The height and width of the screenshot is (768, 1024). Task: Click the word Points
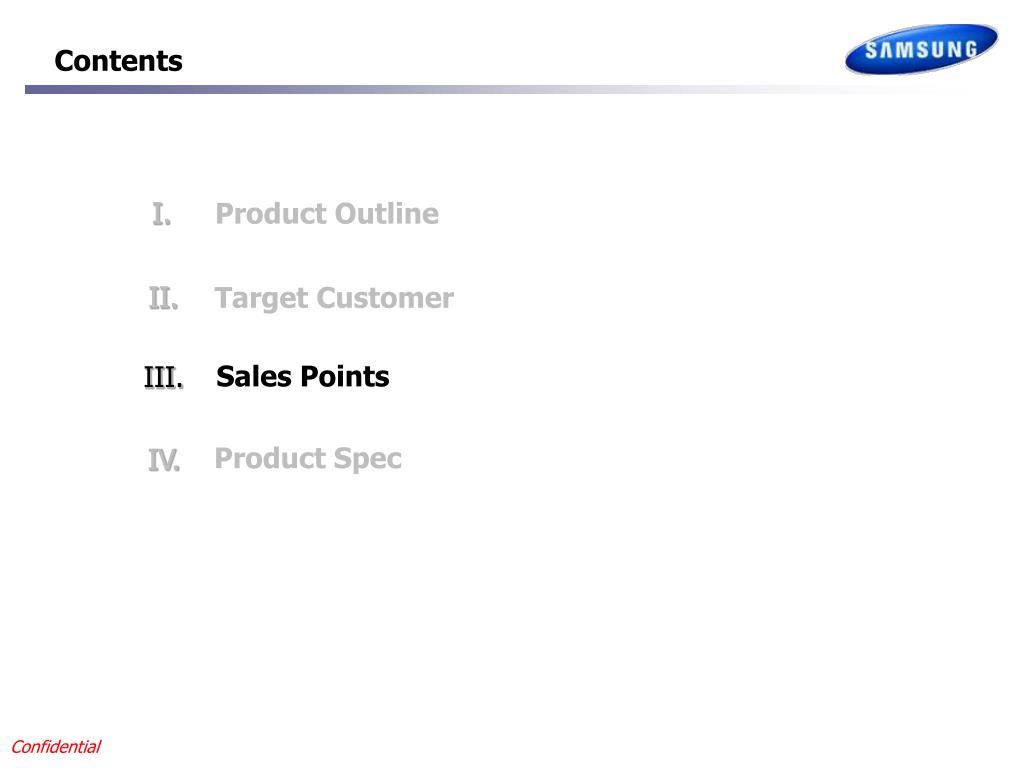coord(345,376)
